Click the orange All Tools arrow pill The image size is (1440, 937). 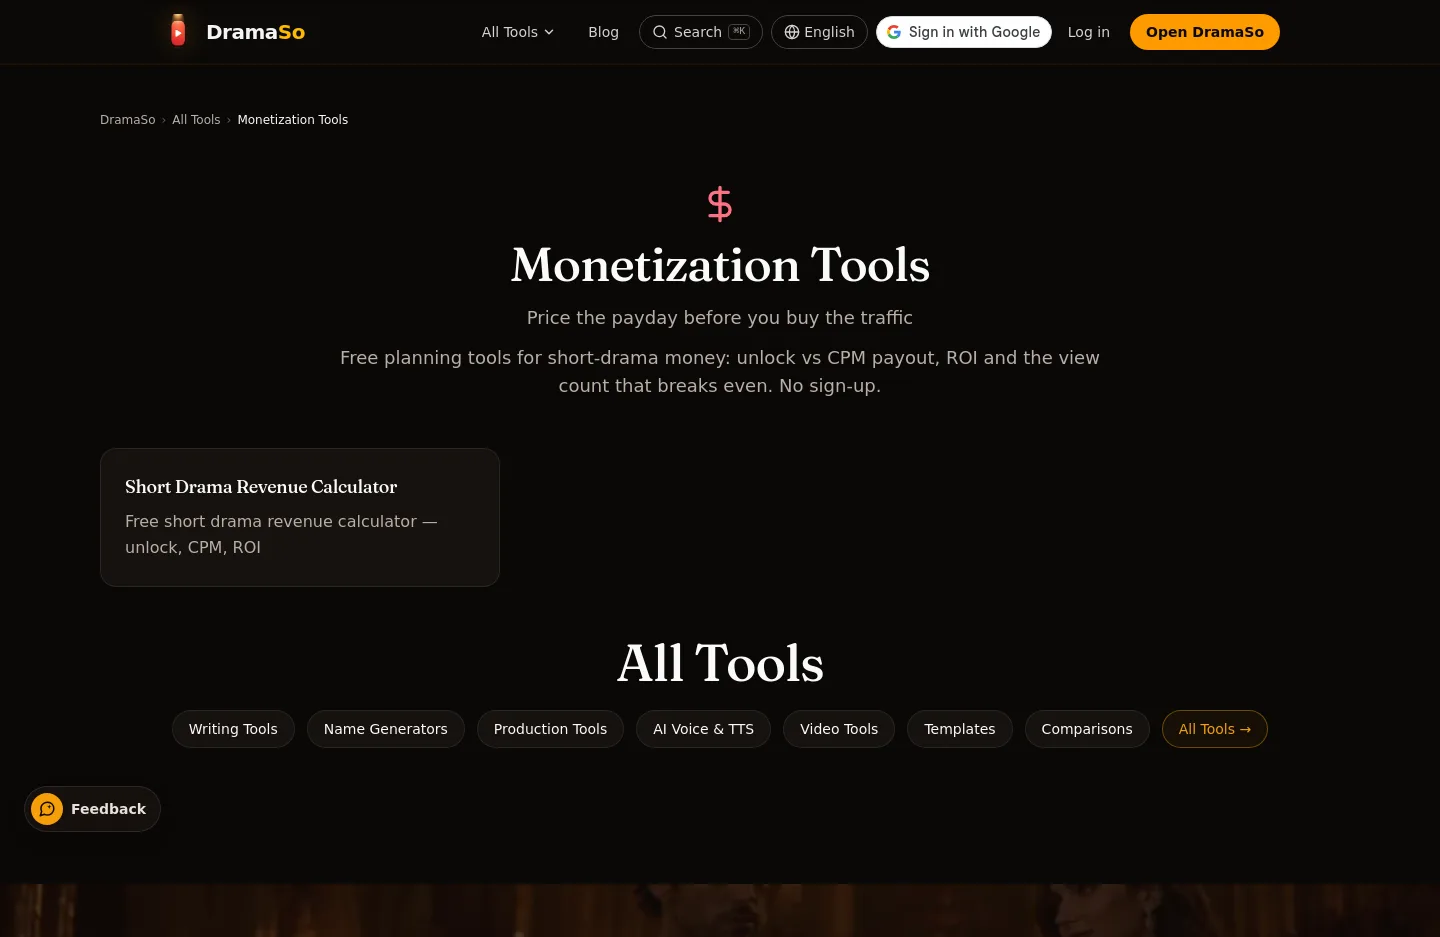click(1215, 729)
